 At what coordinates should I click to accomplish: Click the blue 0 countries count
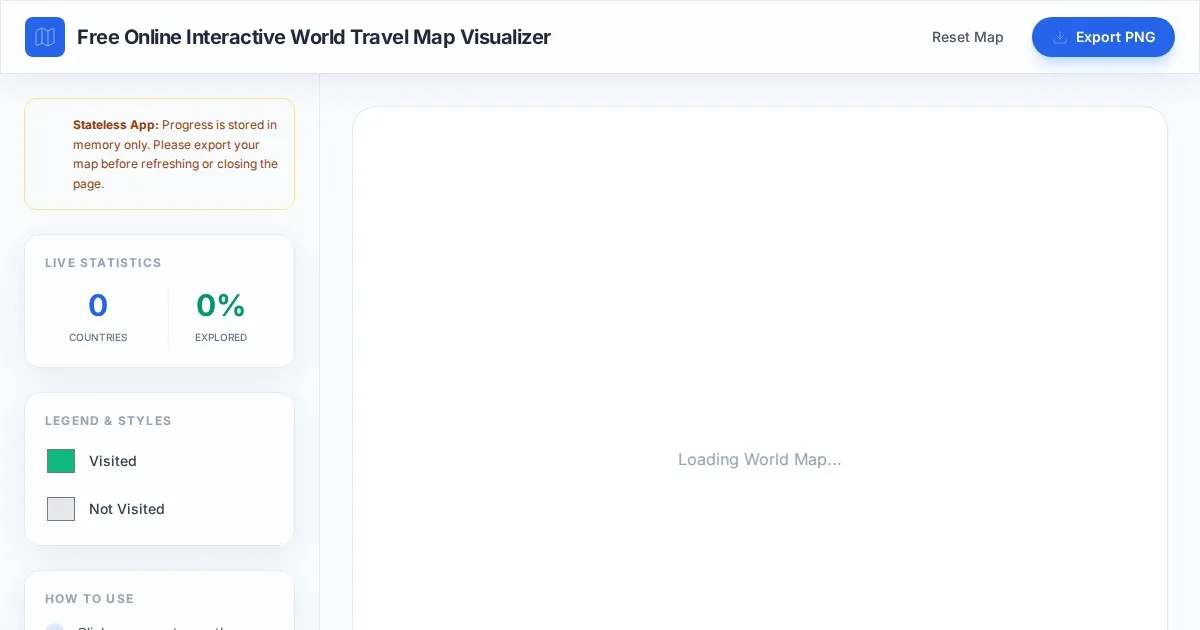[x=98, y=305]
